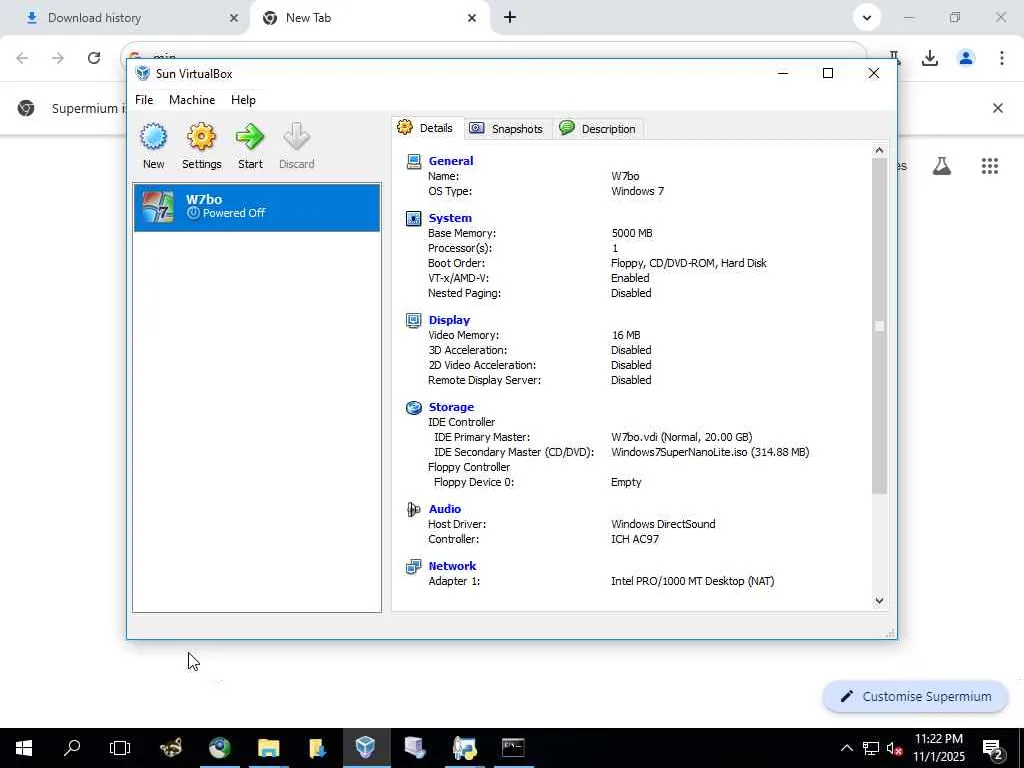1024x768 pixels.
Task: Open the Storage settings link
Action: tap(451, 407)
